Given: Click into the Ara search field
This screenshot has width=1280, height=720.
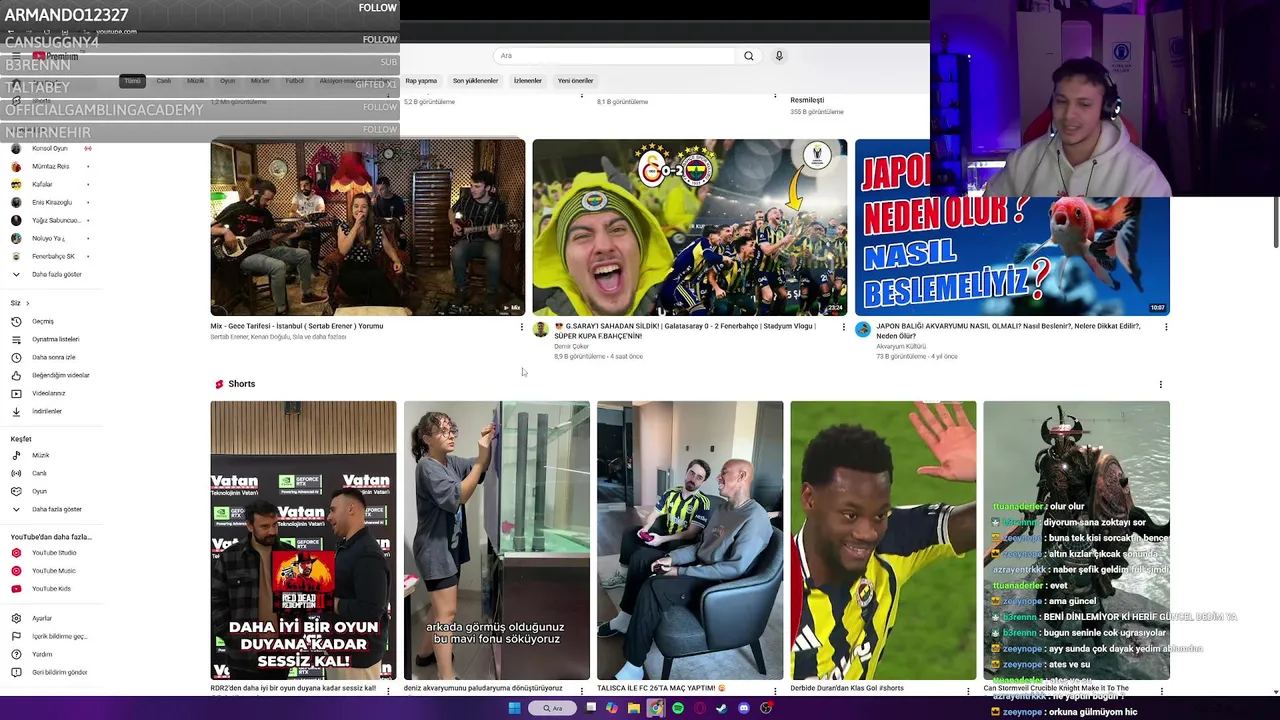Looking at the screenshot, I should tap(615, 56).
